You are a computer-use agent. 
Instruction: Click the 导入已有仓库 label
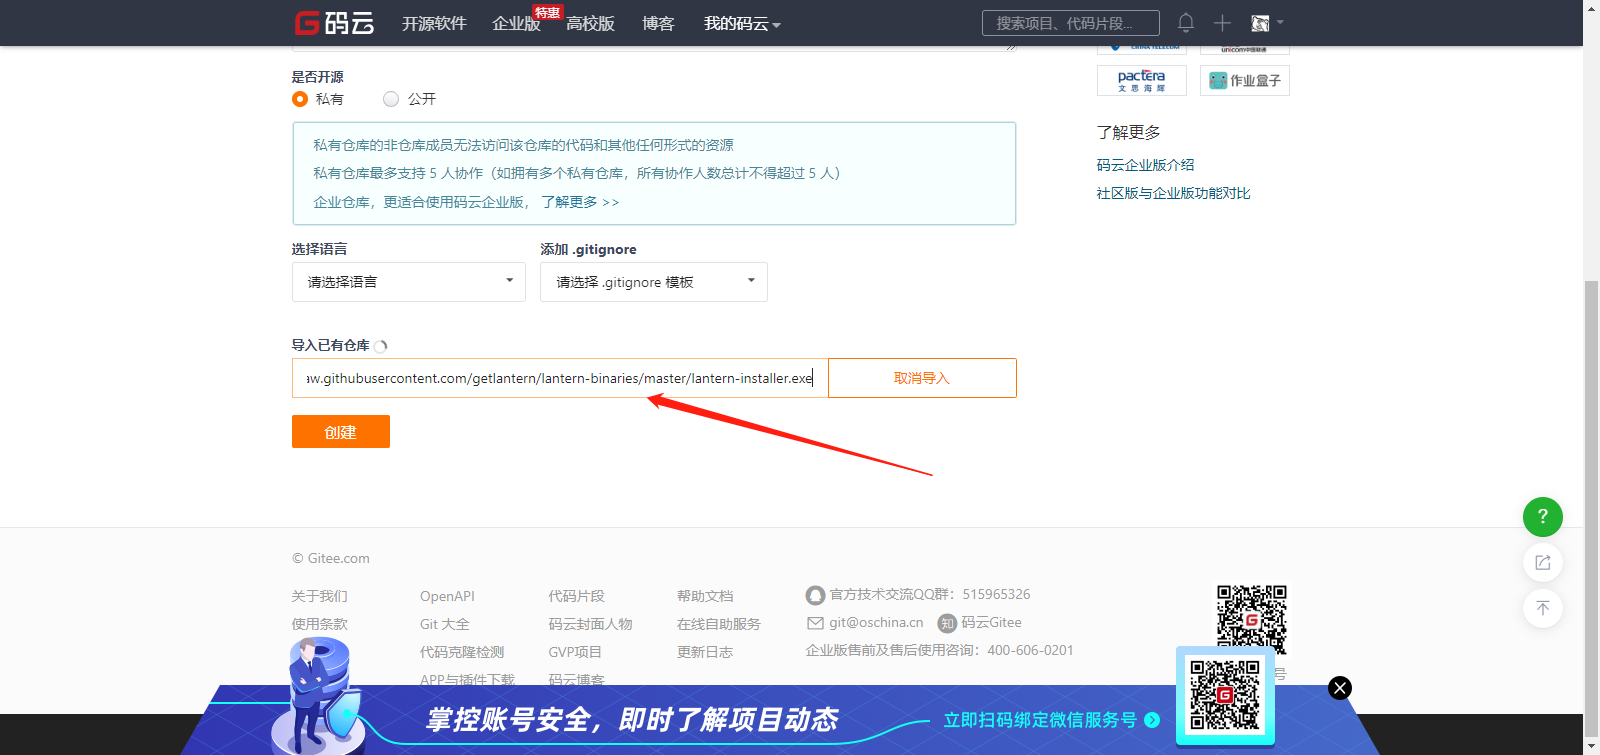tap(330, 345)
